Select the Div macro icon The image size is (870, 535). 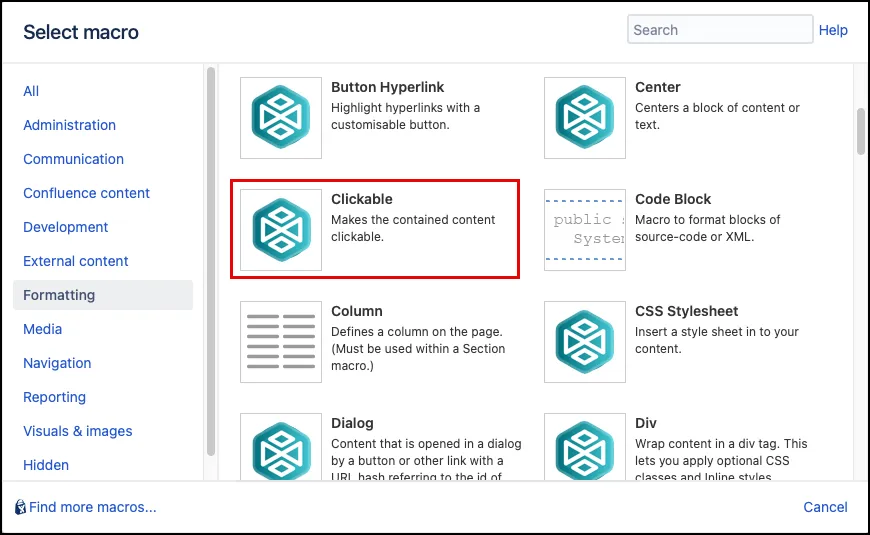tap(585, 447)
